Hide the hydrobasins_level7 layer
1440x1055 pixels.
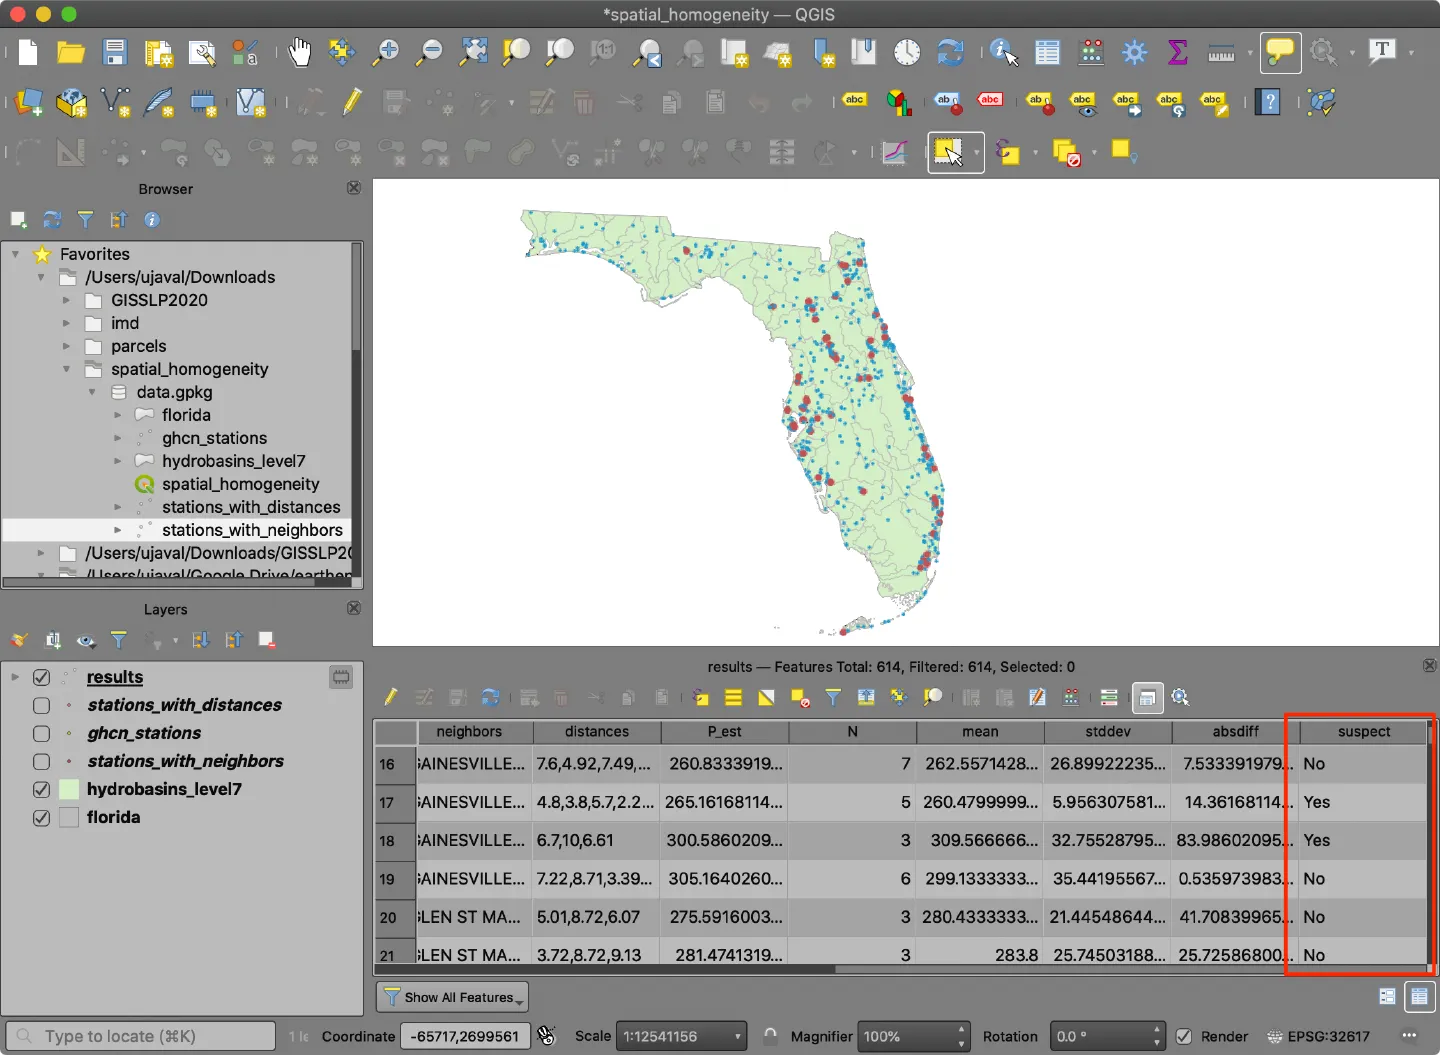pos(41,789)
